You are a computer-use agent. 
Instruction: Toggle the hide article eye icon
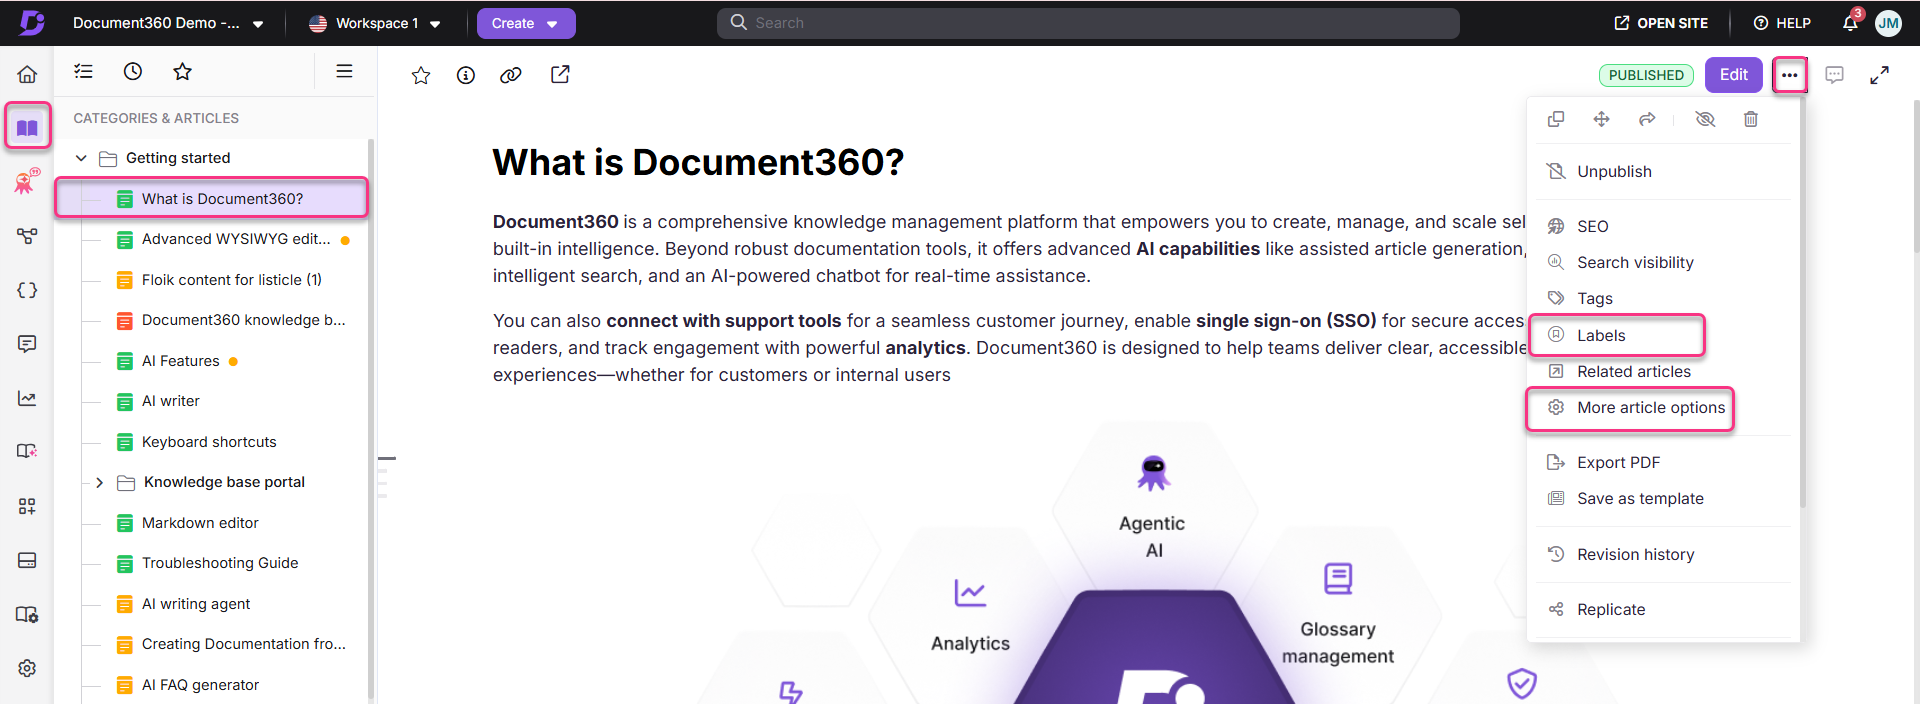(x=1705, y=119)
